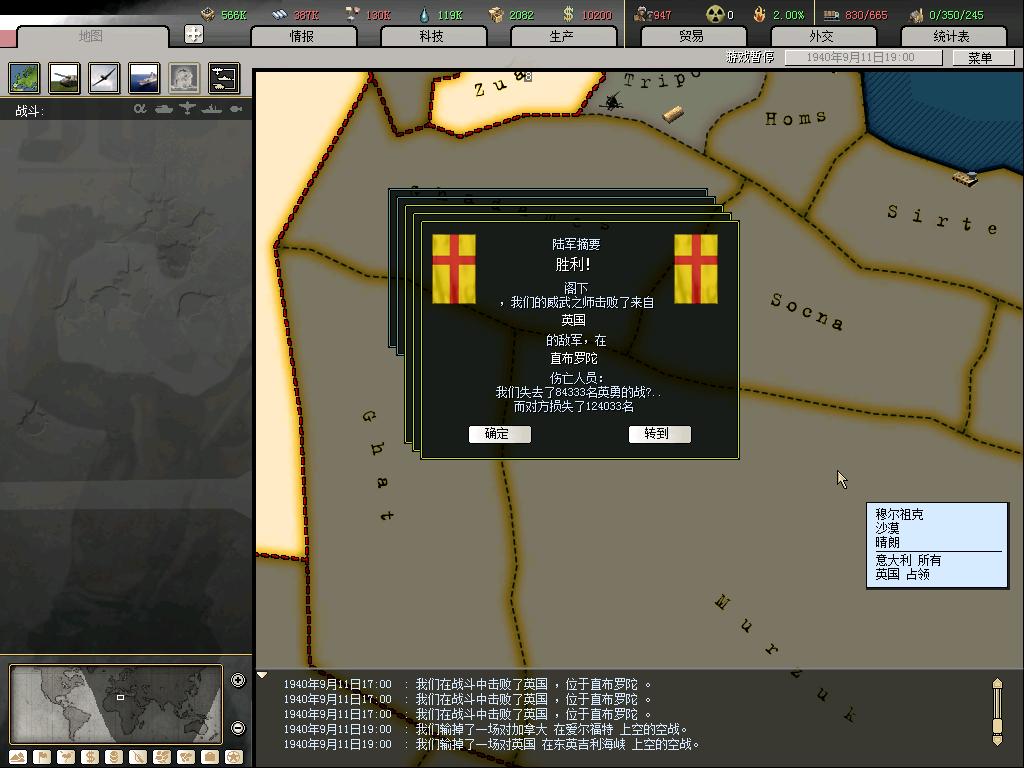This screenshot has height=768, width=1024.
Task: Select the supply depot near Tripoli
Action: tap(673, 114)
